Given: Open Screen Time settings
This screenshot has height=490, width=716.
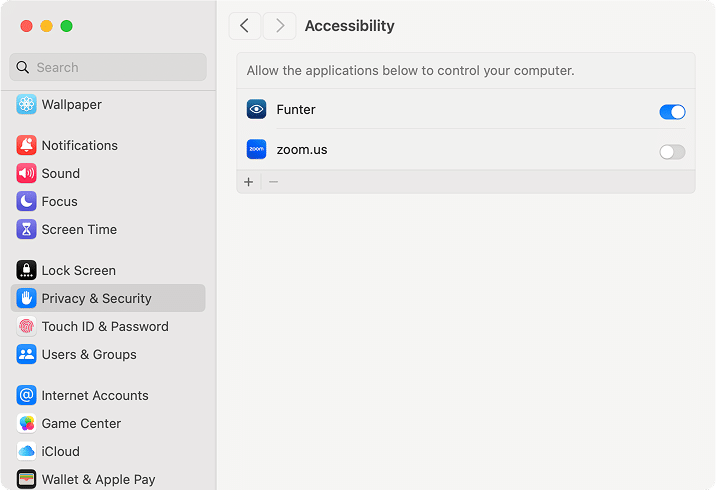Looking at the screenshot, I should (x=108, y=229).
